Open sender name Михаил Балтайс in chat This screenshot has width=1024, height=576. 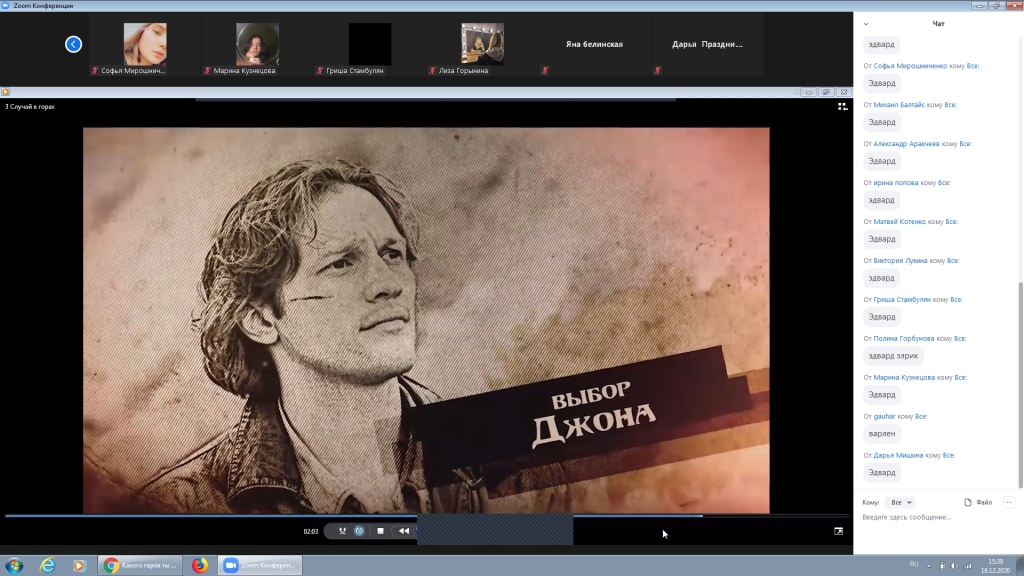click(899, 104)
